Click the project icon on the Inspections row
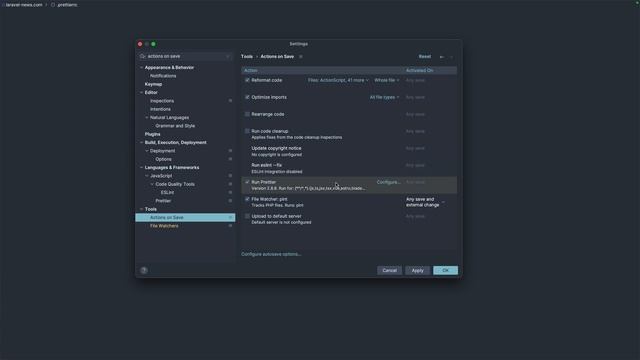 coord(230,101)
